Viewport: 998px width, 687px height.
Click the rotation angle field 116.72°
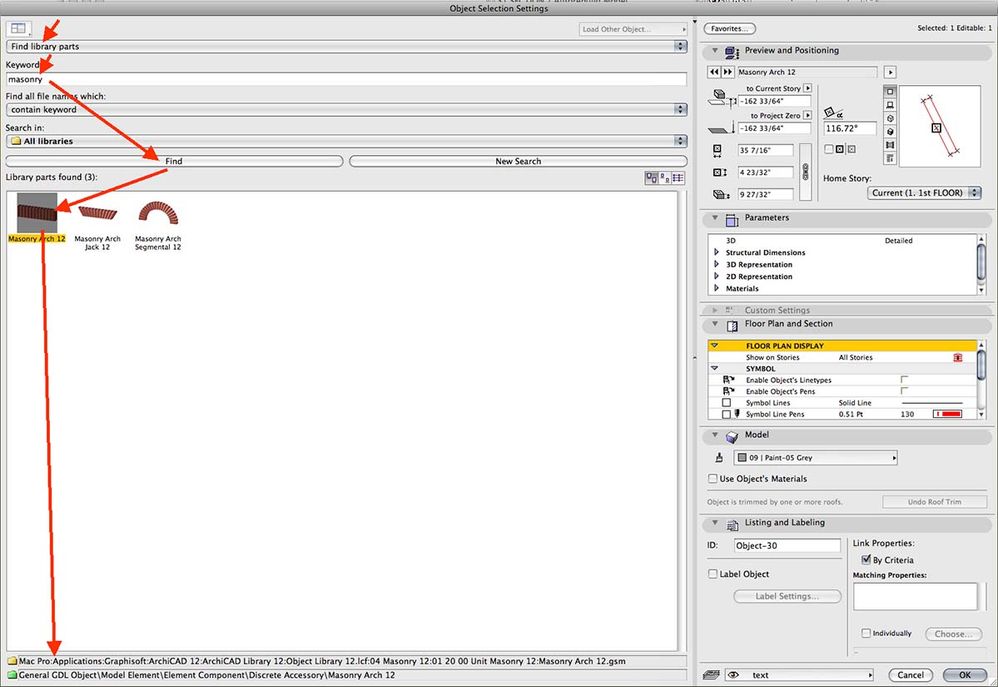(x=850, y=129)
